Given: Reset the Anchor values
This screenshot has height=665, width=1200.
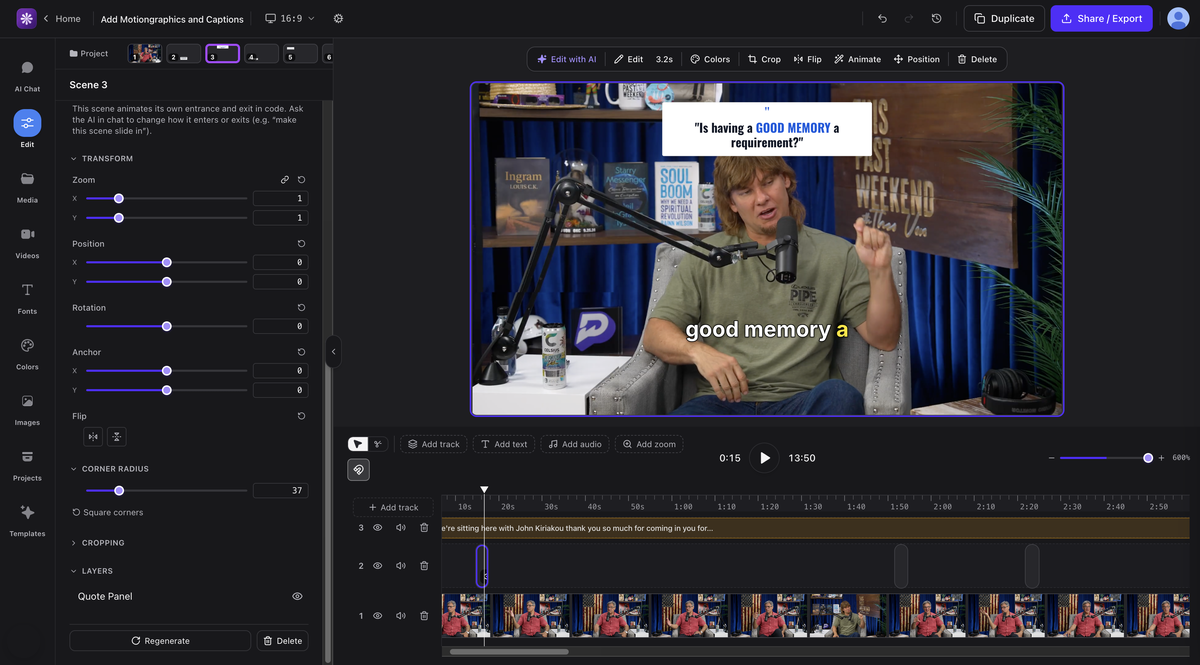Looking at the screenshot, I should (302, 352).
